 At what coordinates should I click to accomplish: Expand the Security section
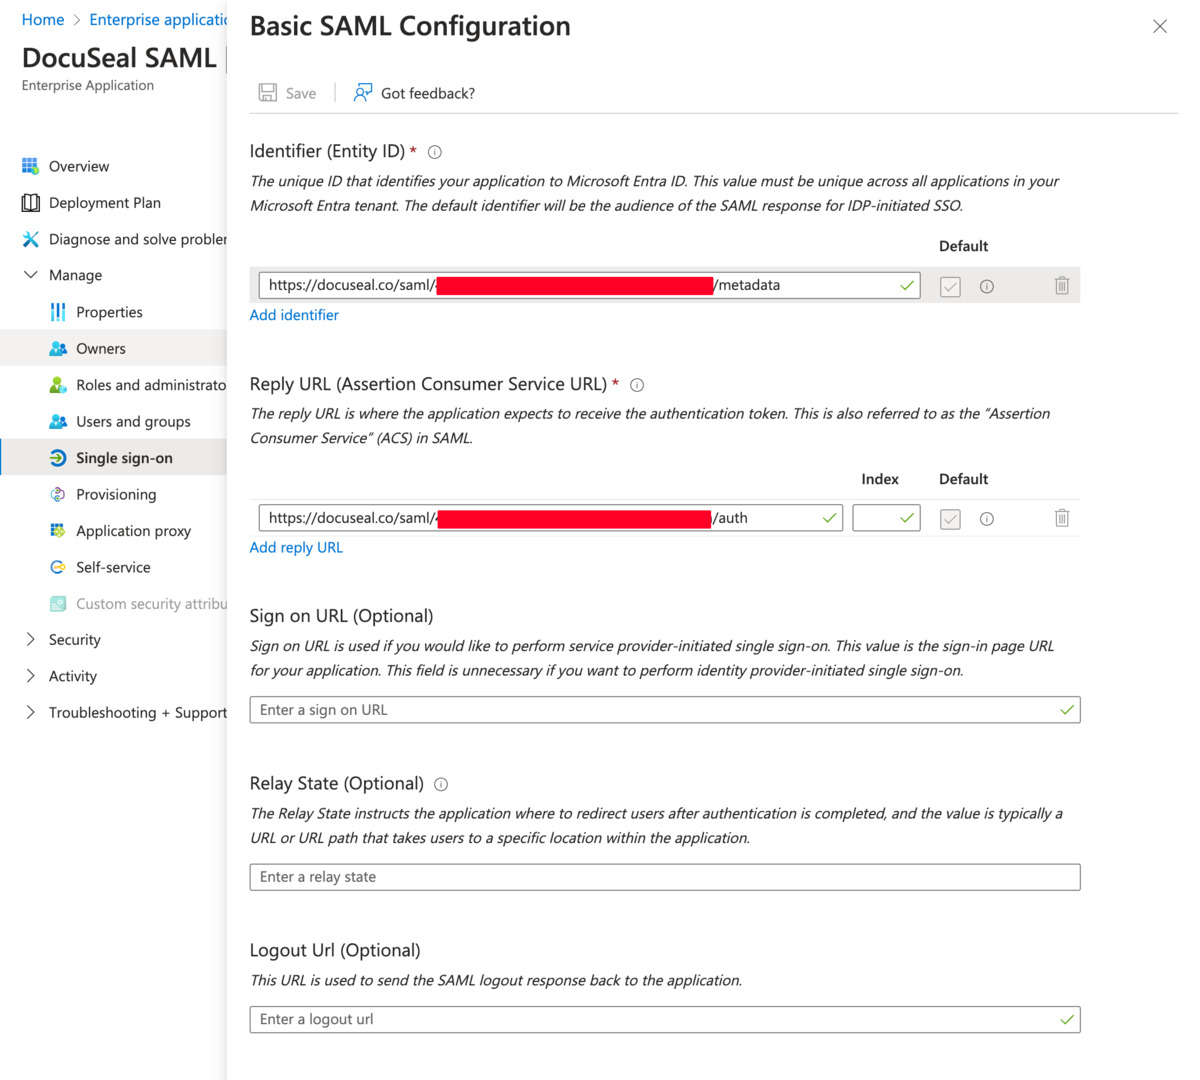[x=30, y=640]
